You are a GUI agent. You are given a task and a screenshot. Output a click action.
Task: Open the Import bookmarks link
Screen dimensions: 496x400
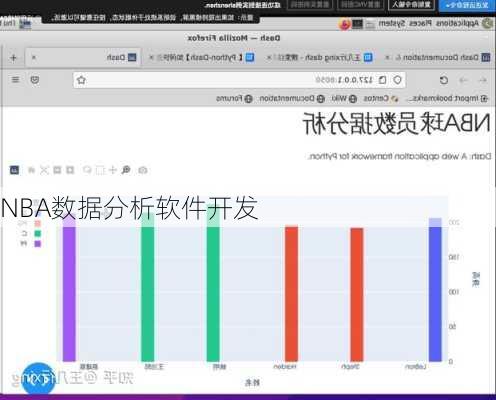(x=448, y=99)
